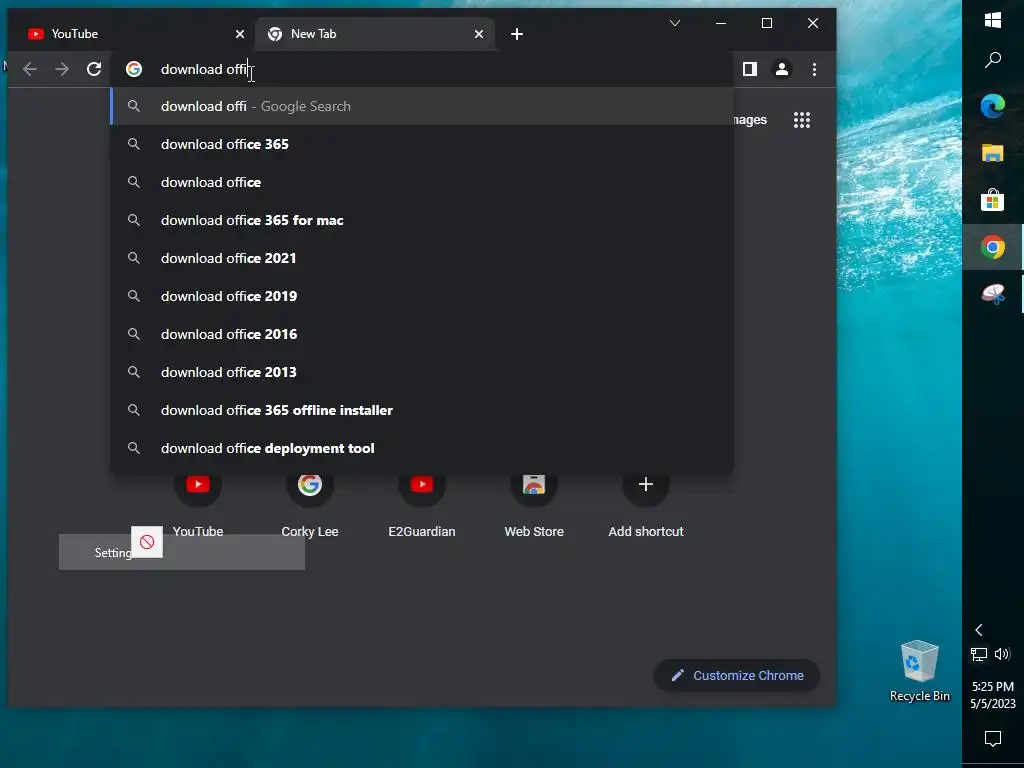This screenshot has width=1024, height=768.
Task: Launch Microsoft Edge from the taskbar
Action: coord(993,106)
